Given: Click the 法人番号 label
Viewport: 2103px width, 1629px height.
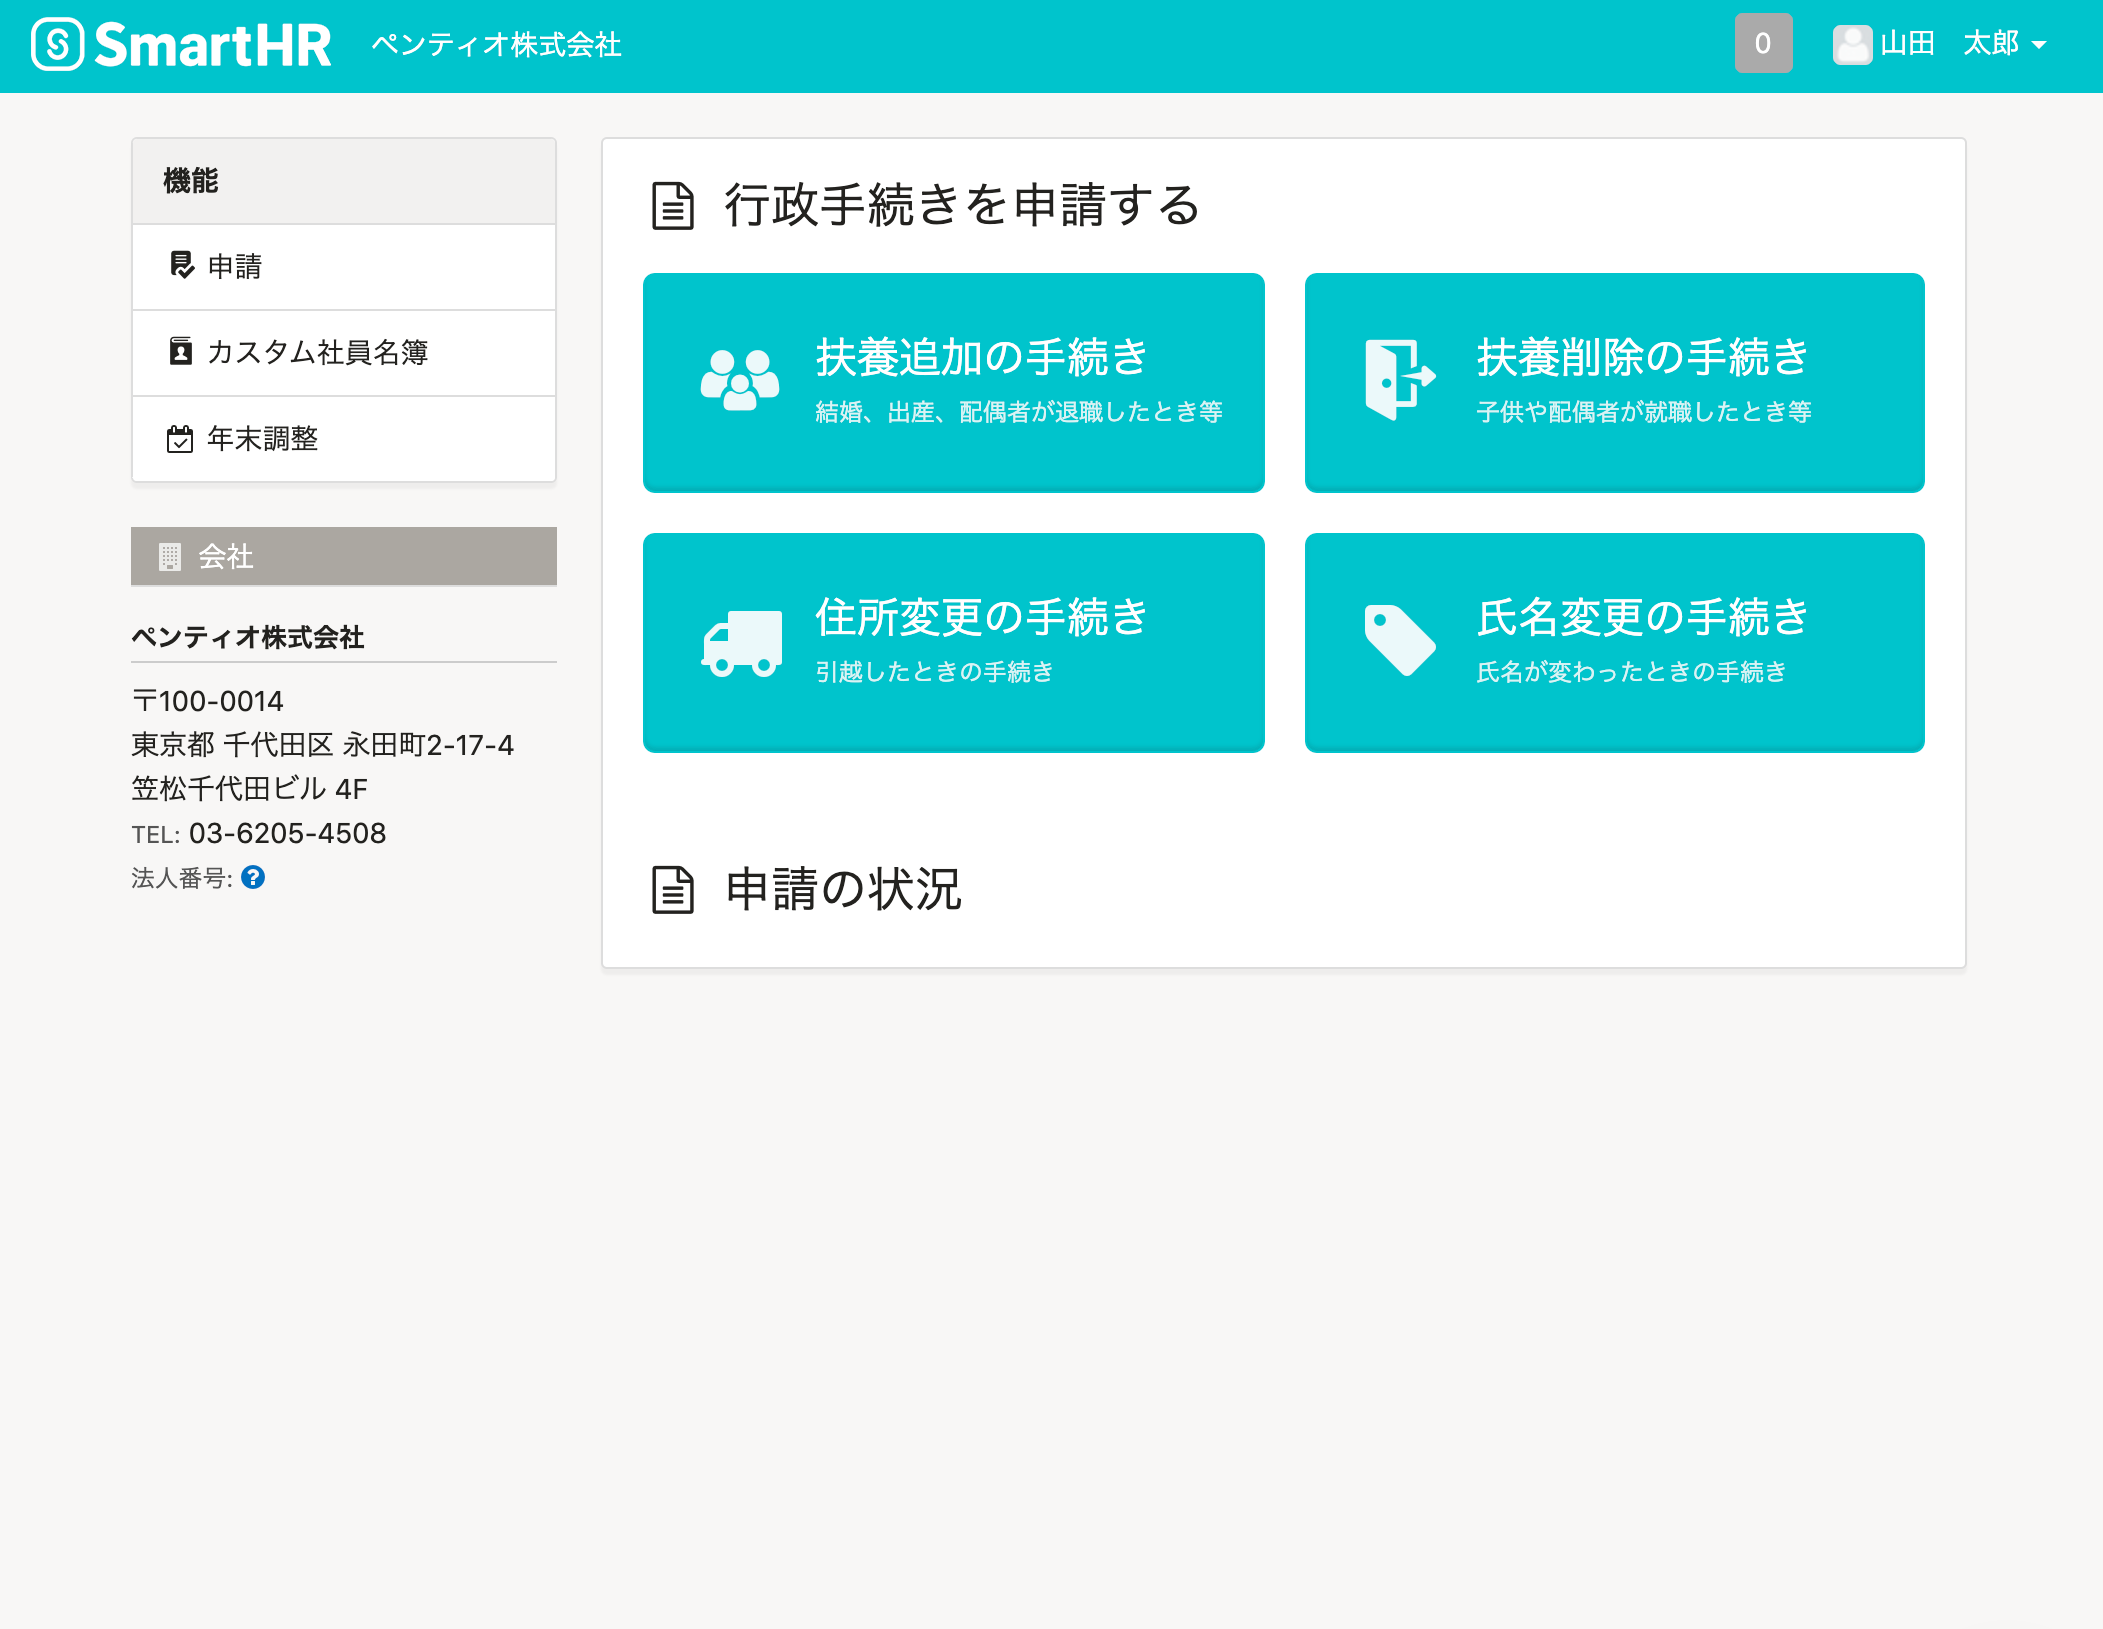Looking at the screenshot, I should pos(182,878).
